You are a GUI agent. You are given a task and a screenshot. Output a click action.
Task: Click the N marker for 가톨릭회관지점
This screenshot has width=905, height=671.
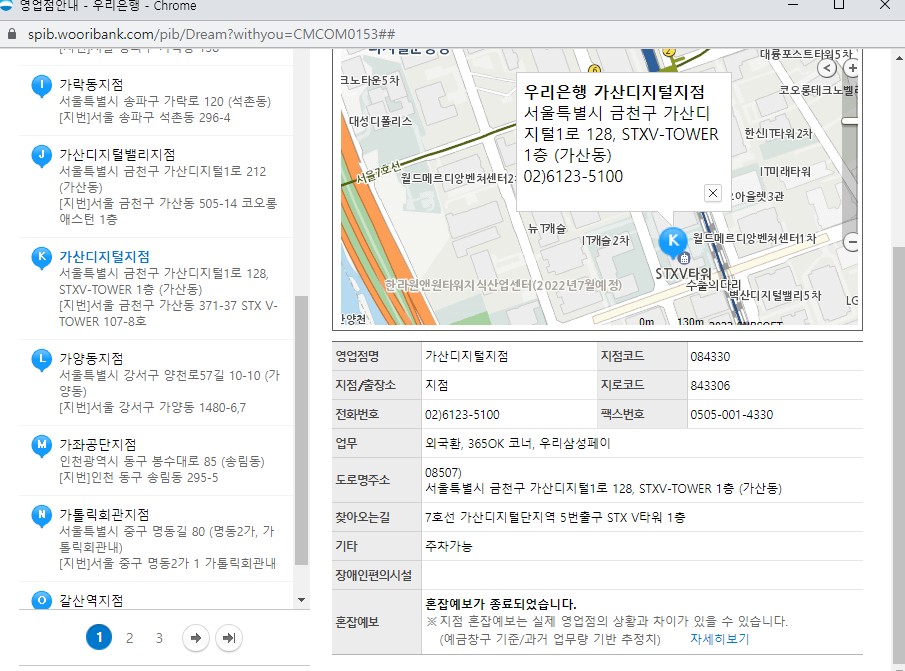[42, 515]
